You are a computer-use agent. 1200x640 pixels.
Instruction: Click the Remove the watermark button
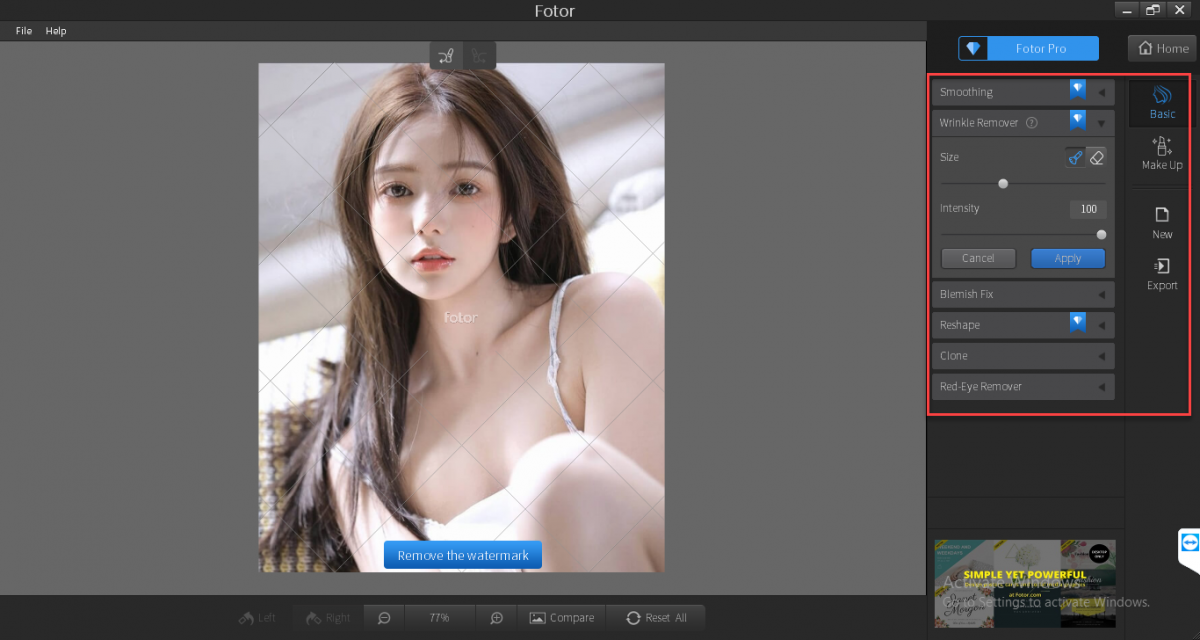click(x=462, y=556)
